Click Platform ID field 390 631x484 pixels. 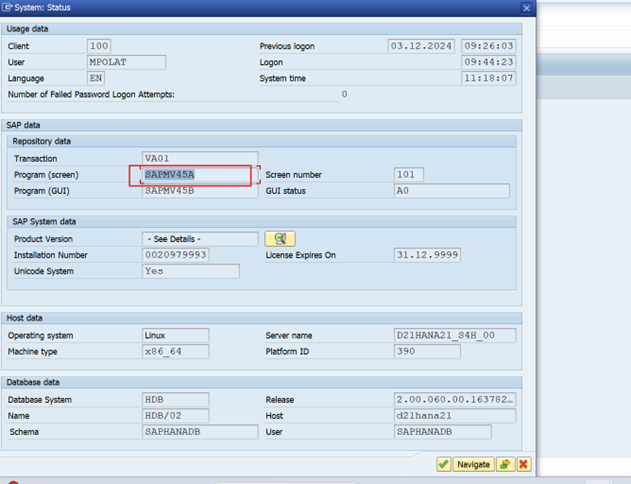click(427, 351)
